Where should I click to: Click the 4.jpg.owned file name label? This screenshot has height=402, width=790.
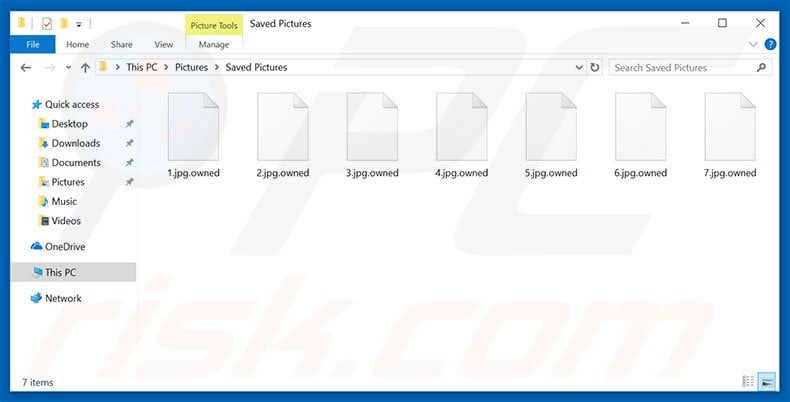click(462, 173)
